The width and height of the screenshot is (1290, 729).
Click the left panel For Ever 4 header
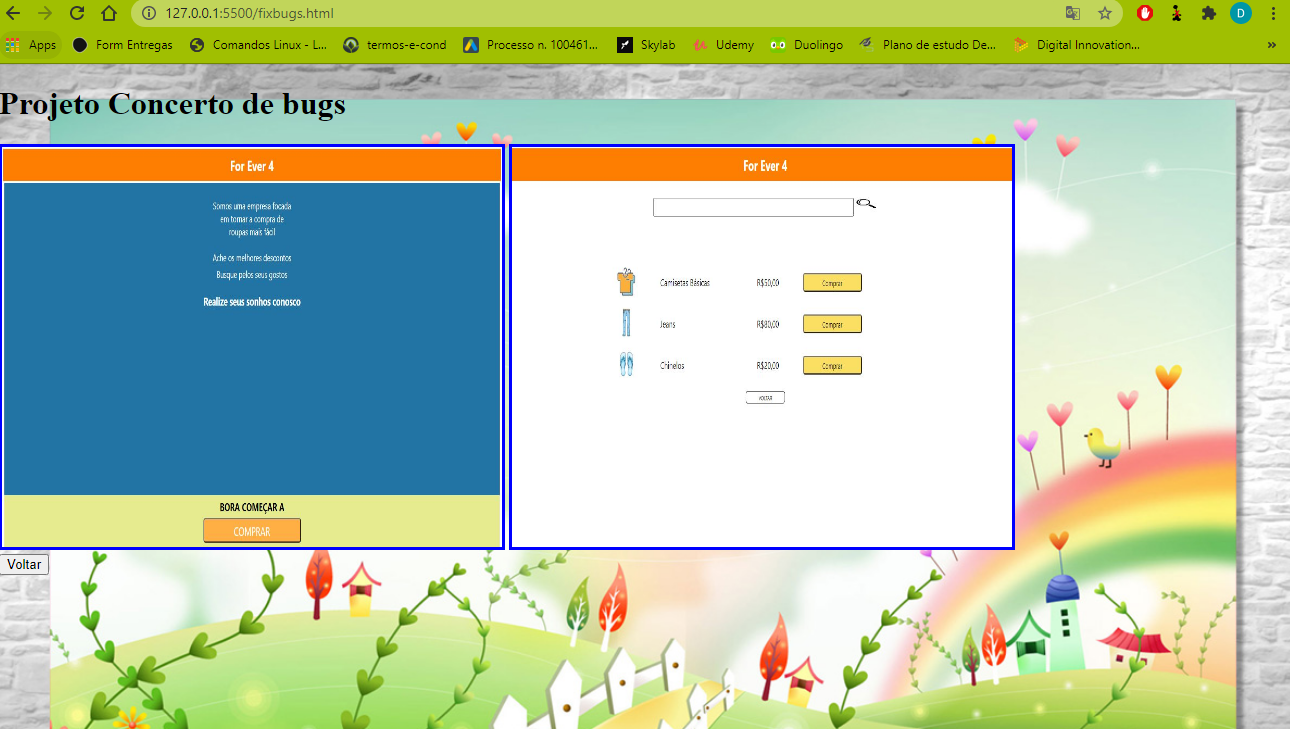[252, 166]
